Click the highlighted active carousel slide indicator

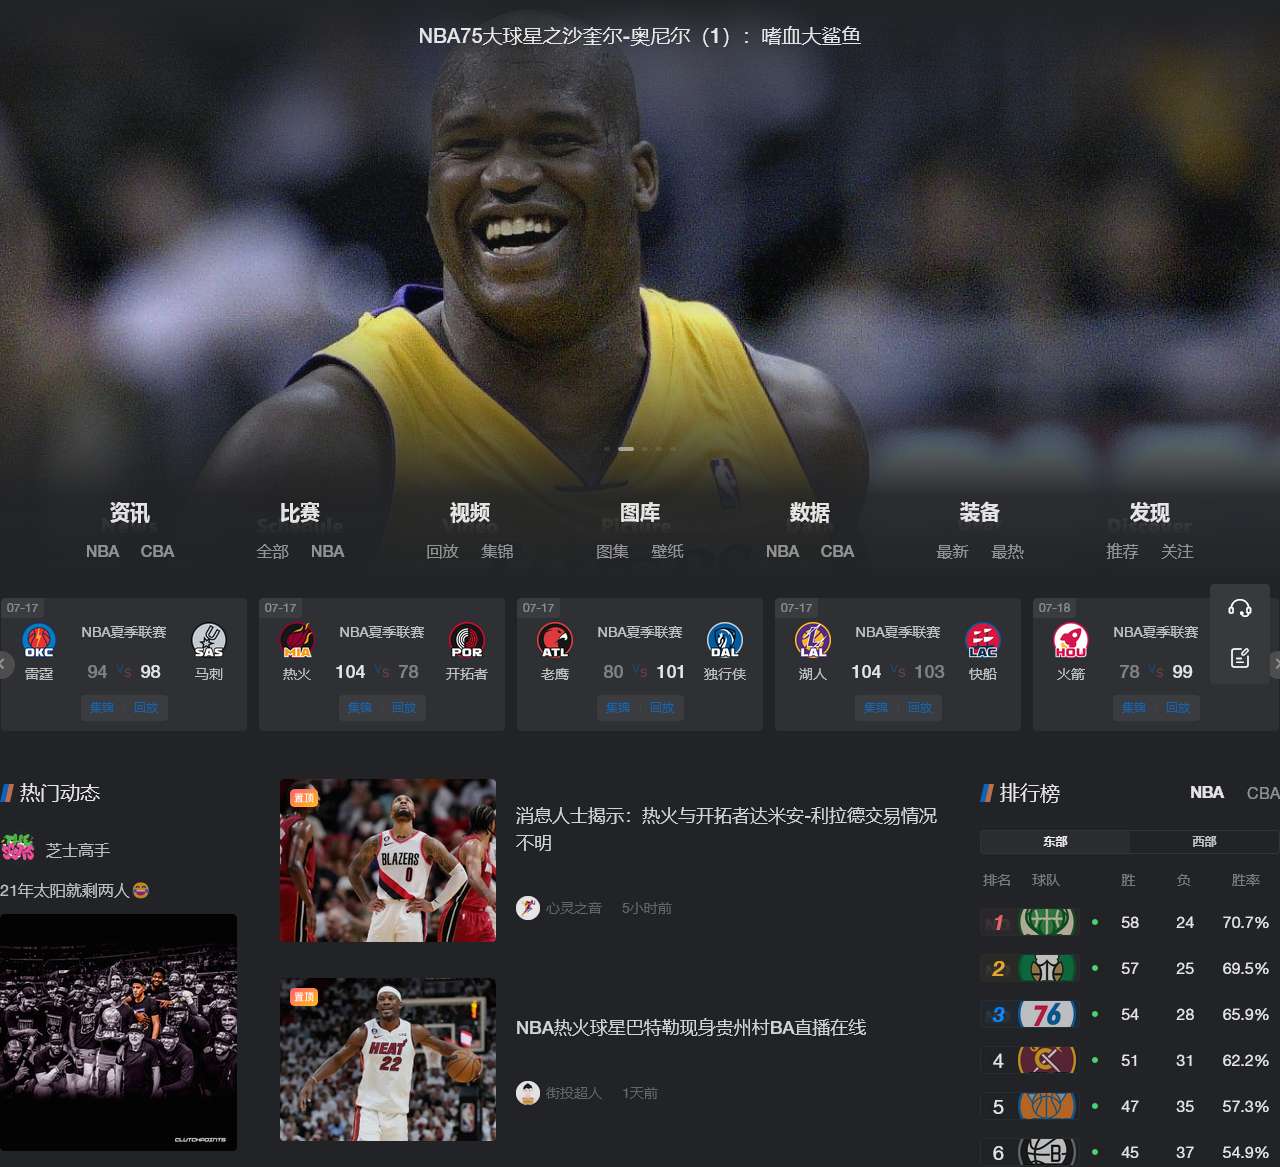pos(626,449)
